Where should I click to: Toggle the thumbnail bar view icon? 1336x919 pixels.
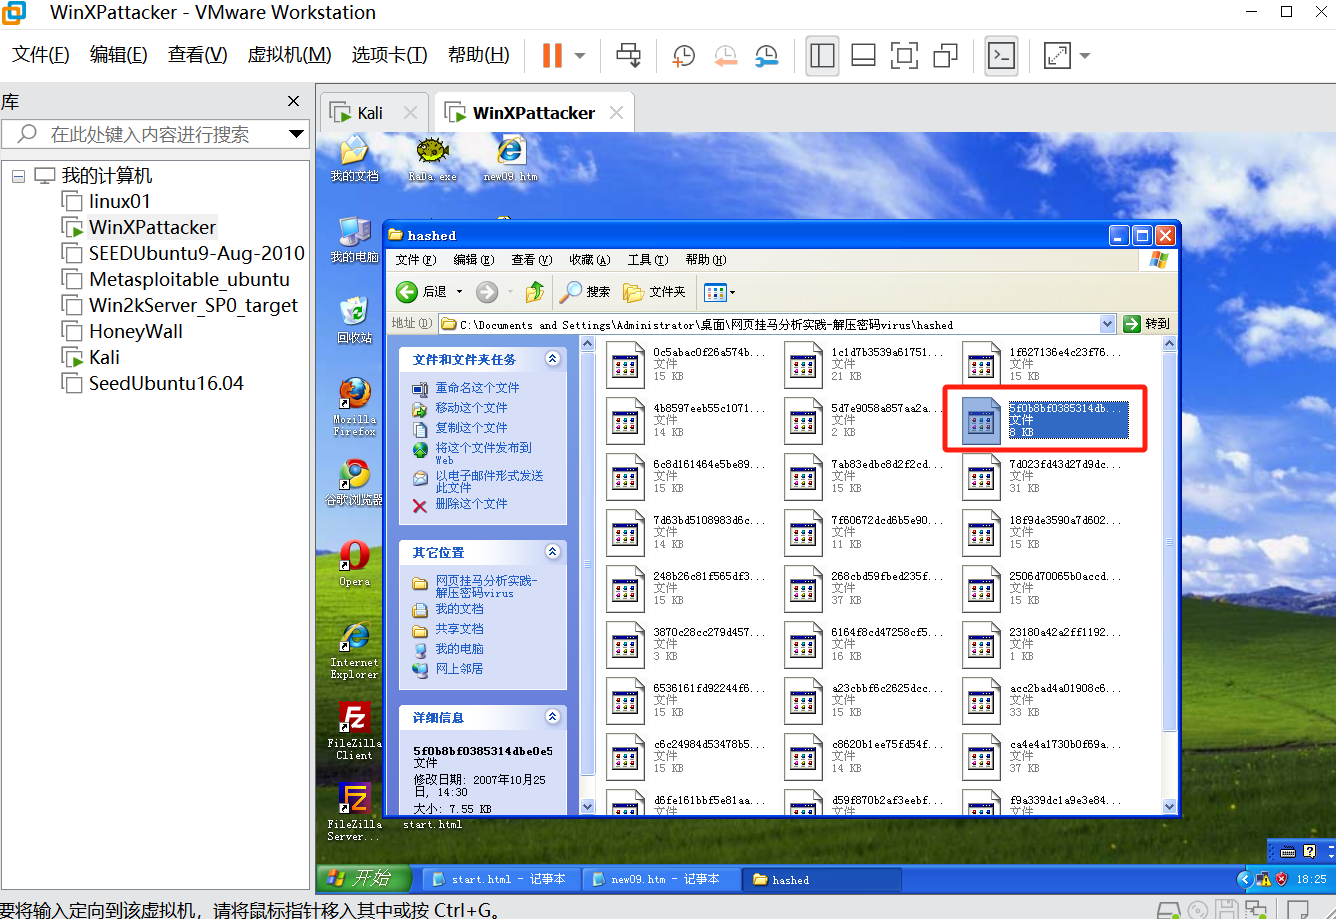click(863, 56)
